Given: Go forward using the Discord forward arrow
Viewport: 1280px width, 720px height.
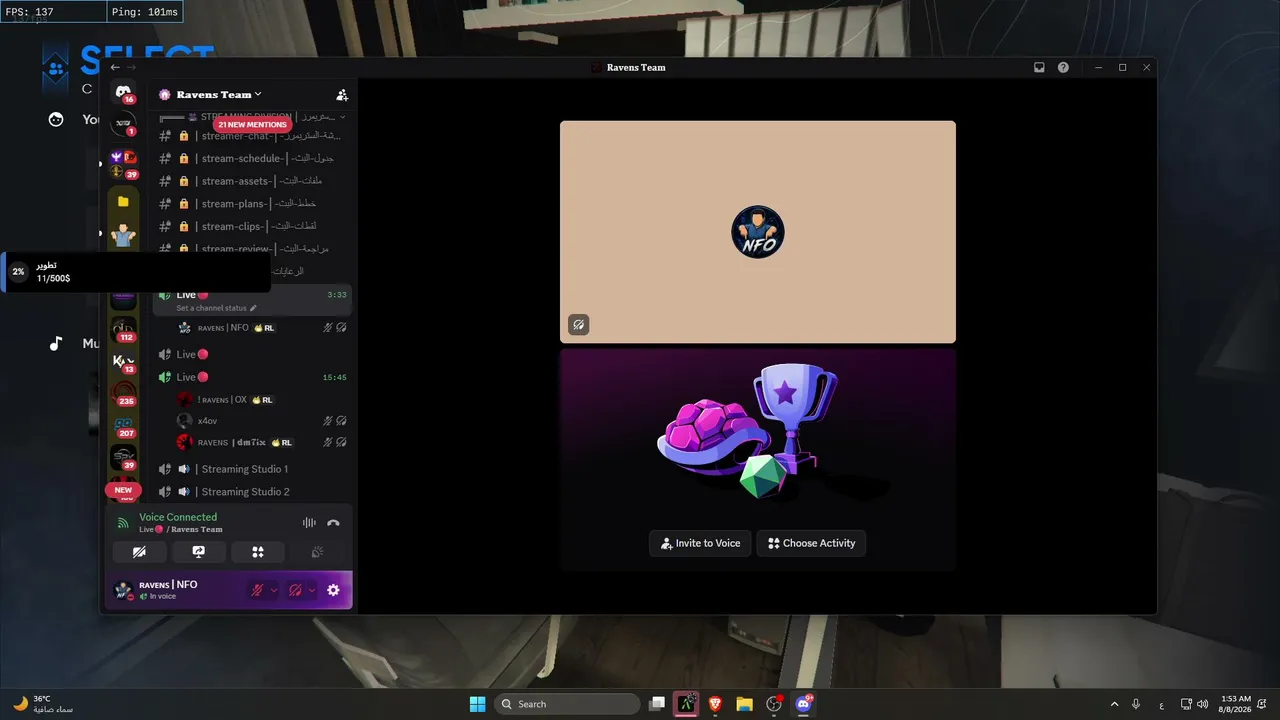Looking at the screenshot, I should click(x=131, y=67).
